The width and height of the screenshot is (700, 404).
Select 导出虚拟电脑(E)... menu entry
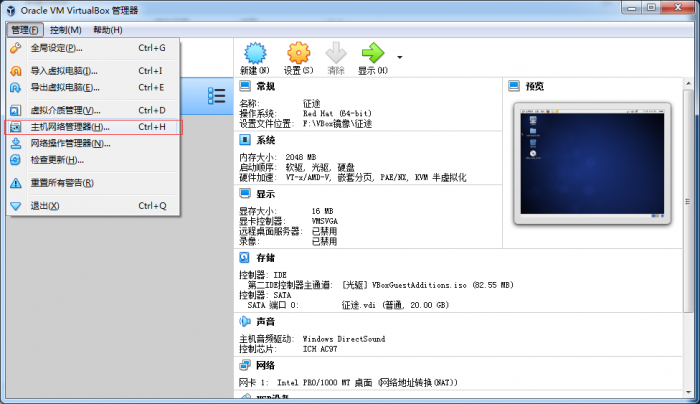click(93, 87)
